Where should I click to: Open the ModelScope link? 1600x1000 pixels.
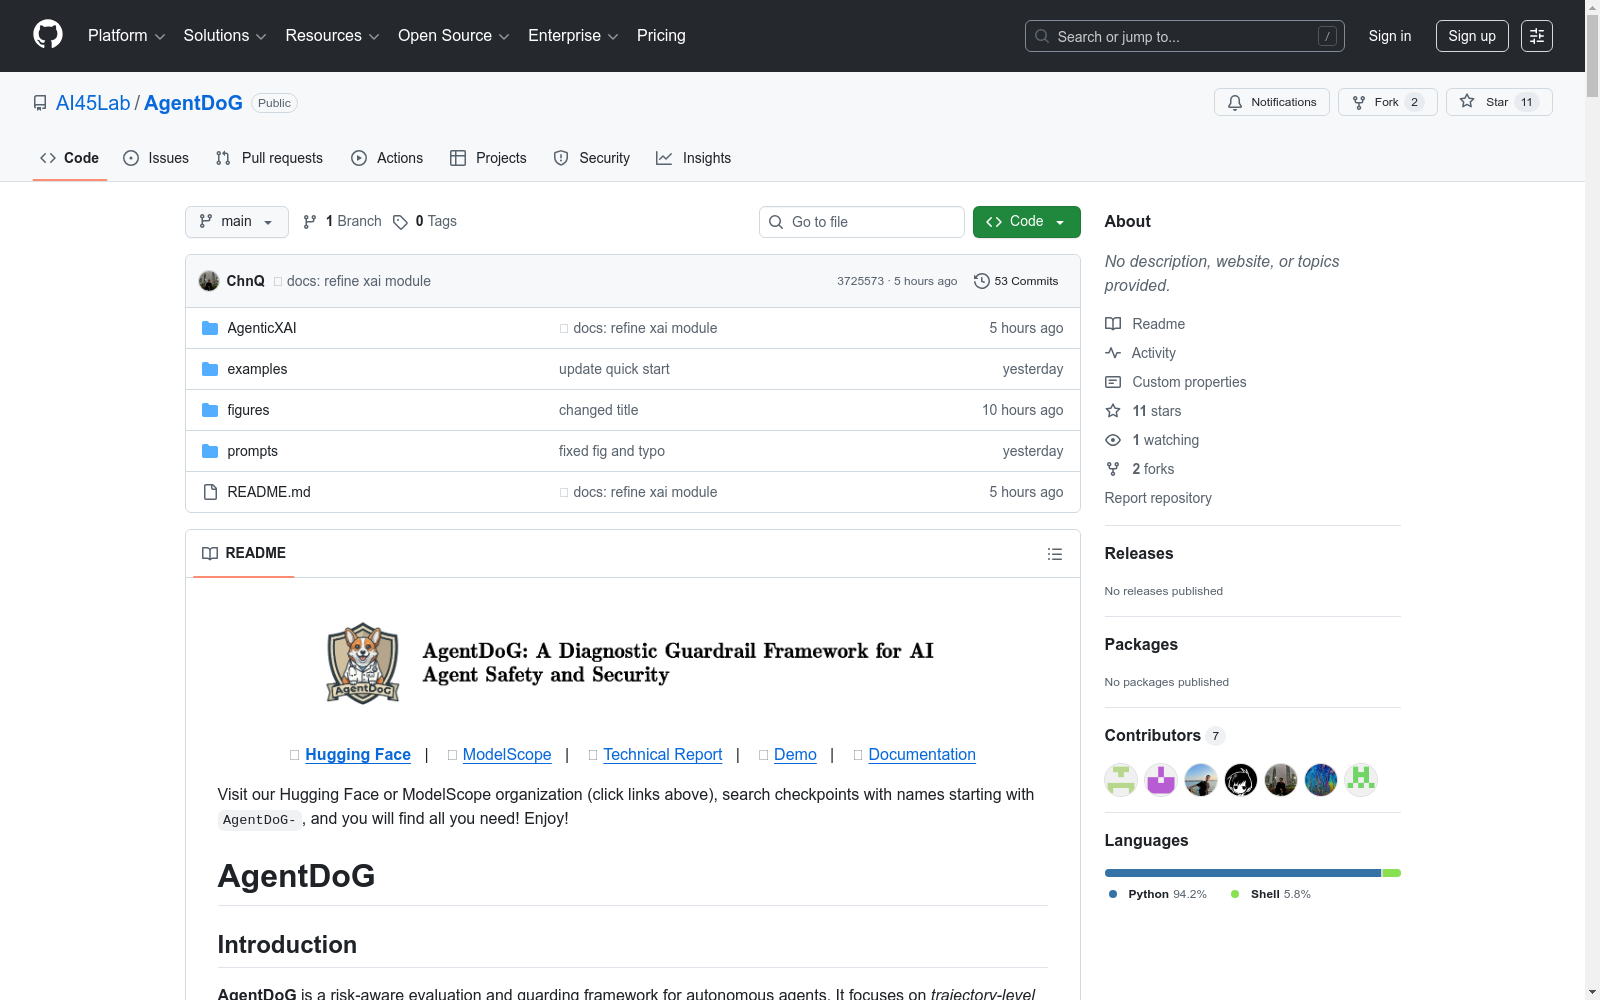(507, 755)
